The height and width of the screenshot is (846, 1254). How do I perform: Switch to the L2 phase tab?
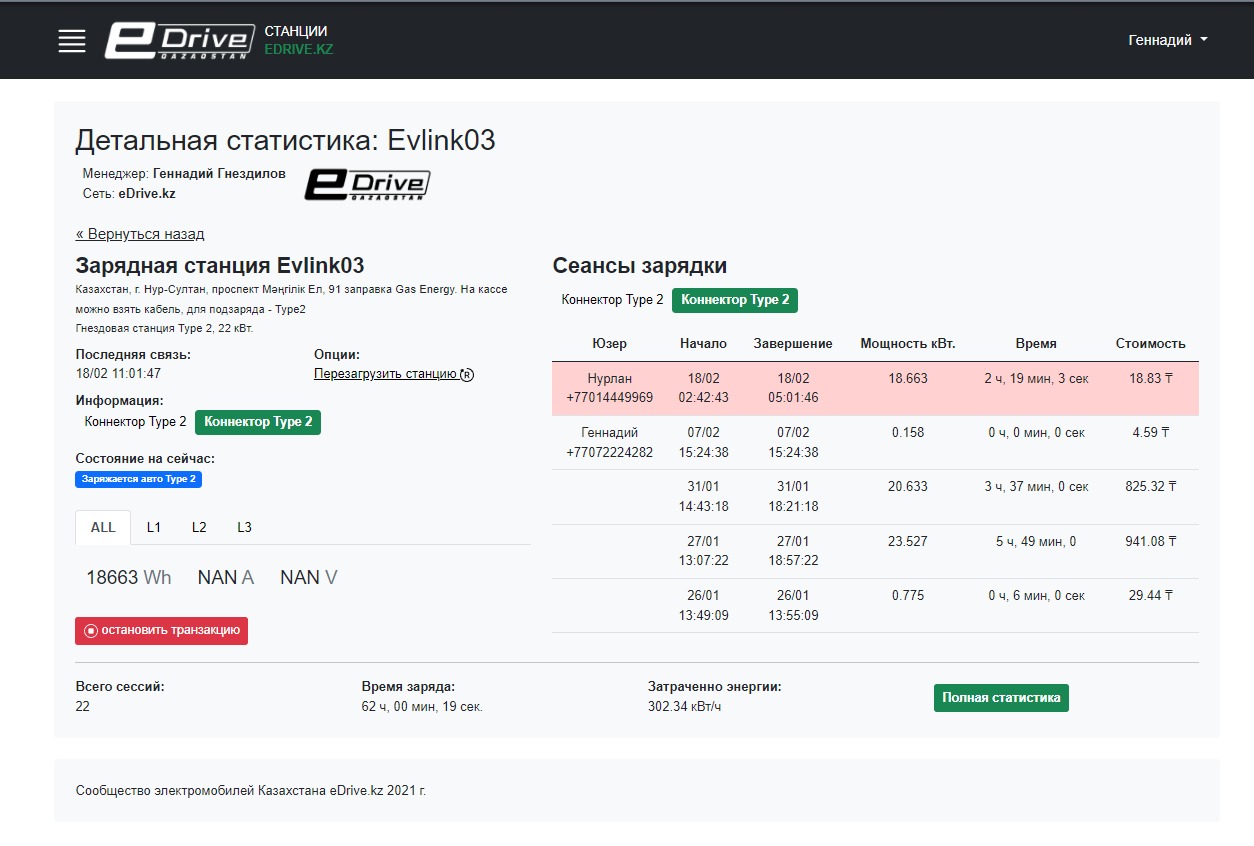click(199, 527)
